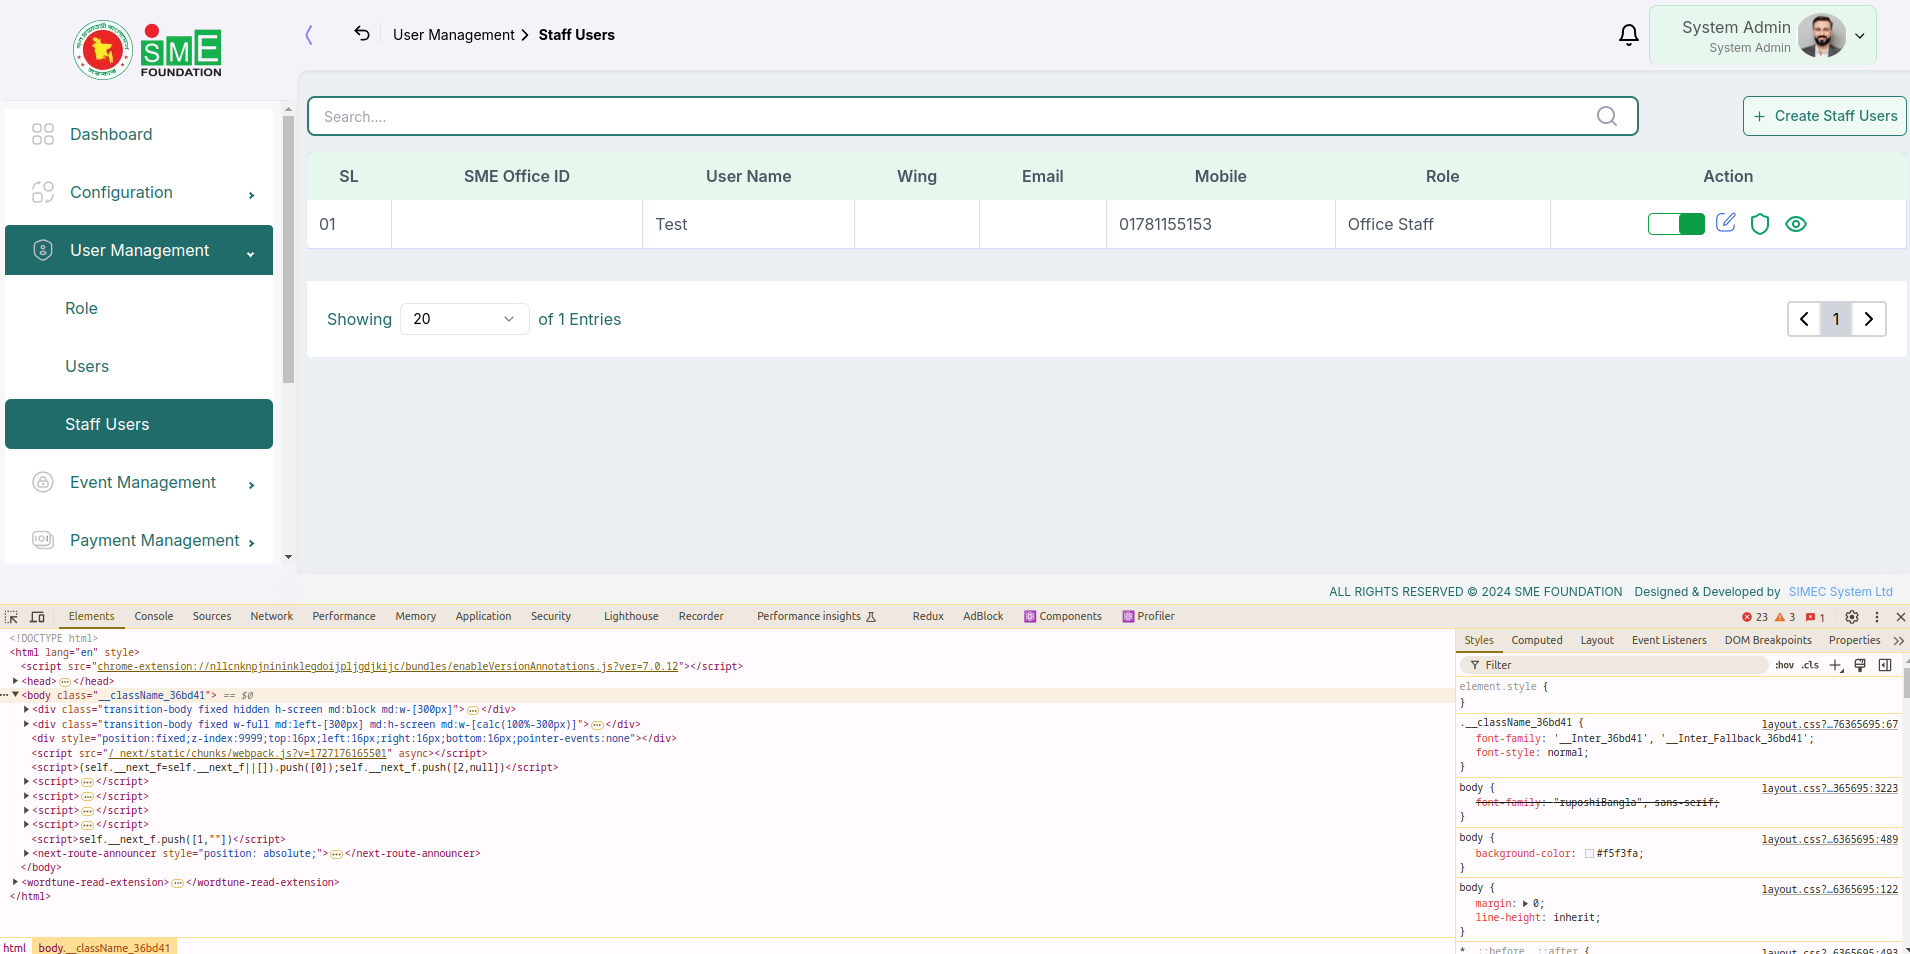Toggle .cls element classes panel

(x=1811, y=665)
